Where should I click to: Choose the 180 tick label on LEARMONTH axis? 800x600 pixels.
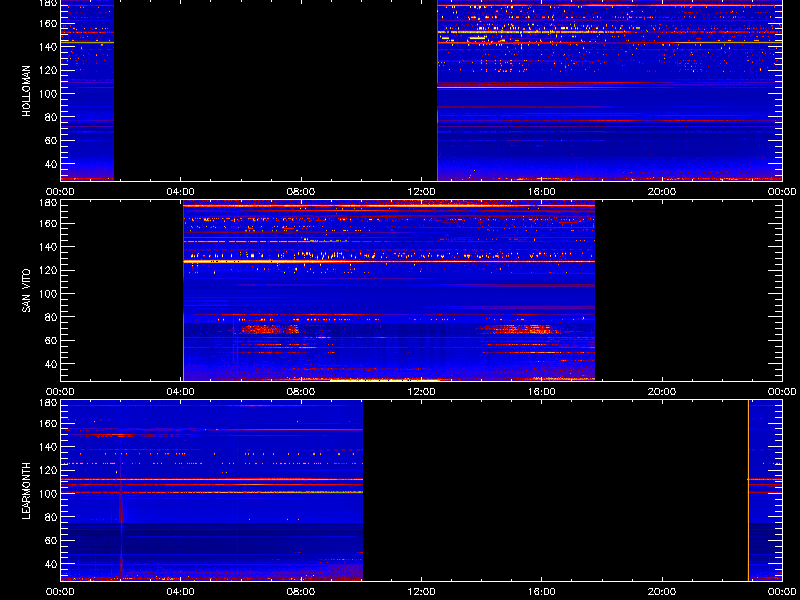click(x=50, y=403)
